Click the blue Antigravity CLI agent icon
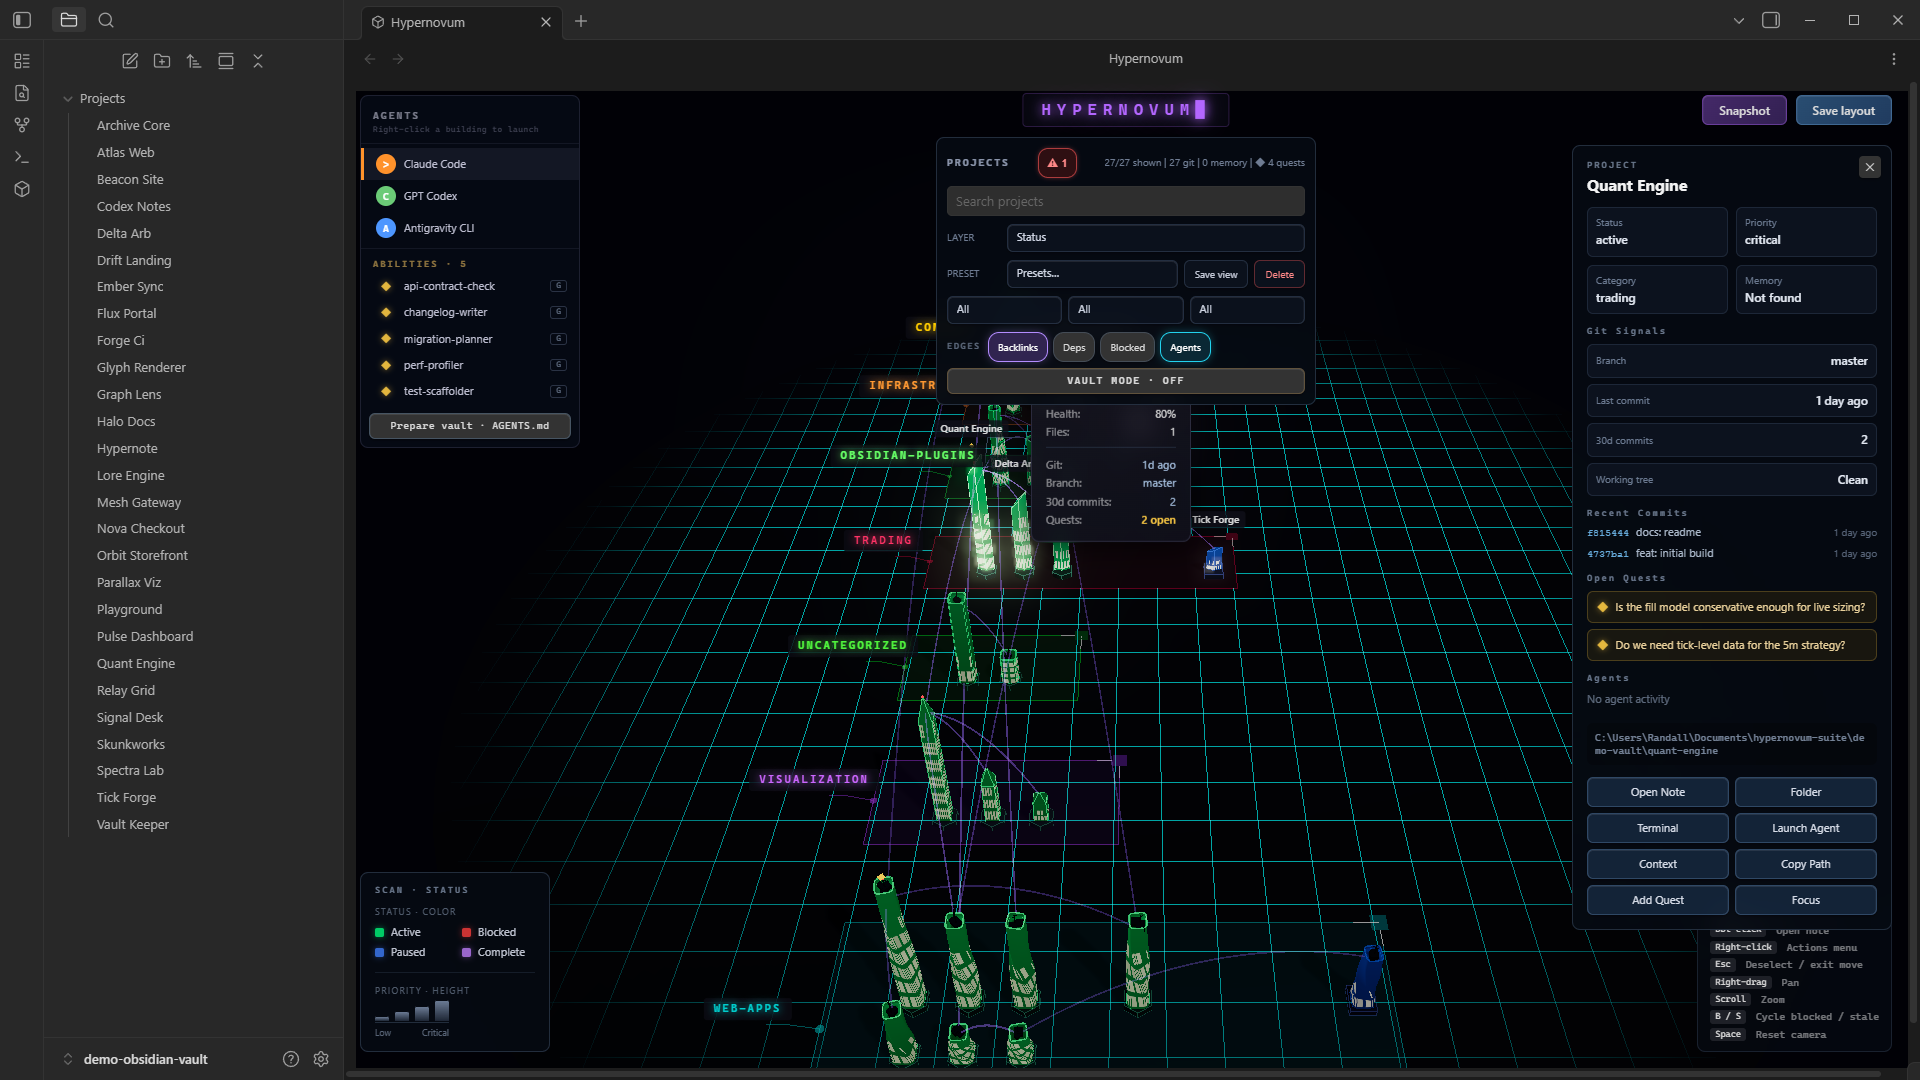The image size is (1920, 1080). point(386,228)
